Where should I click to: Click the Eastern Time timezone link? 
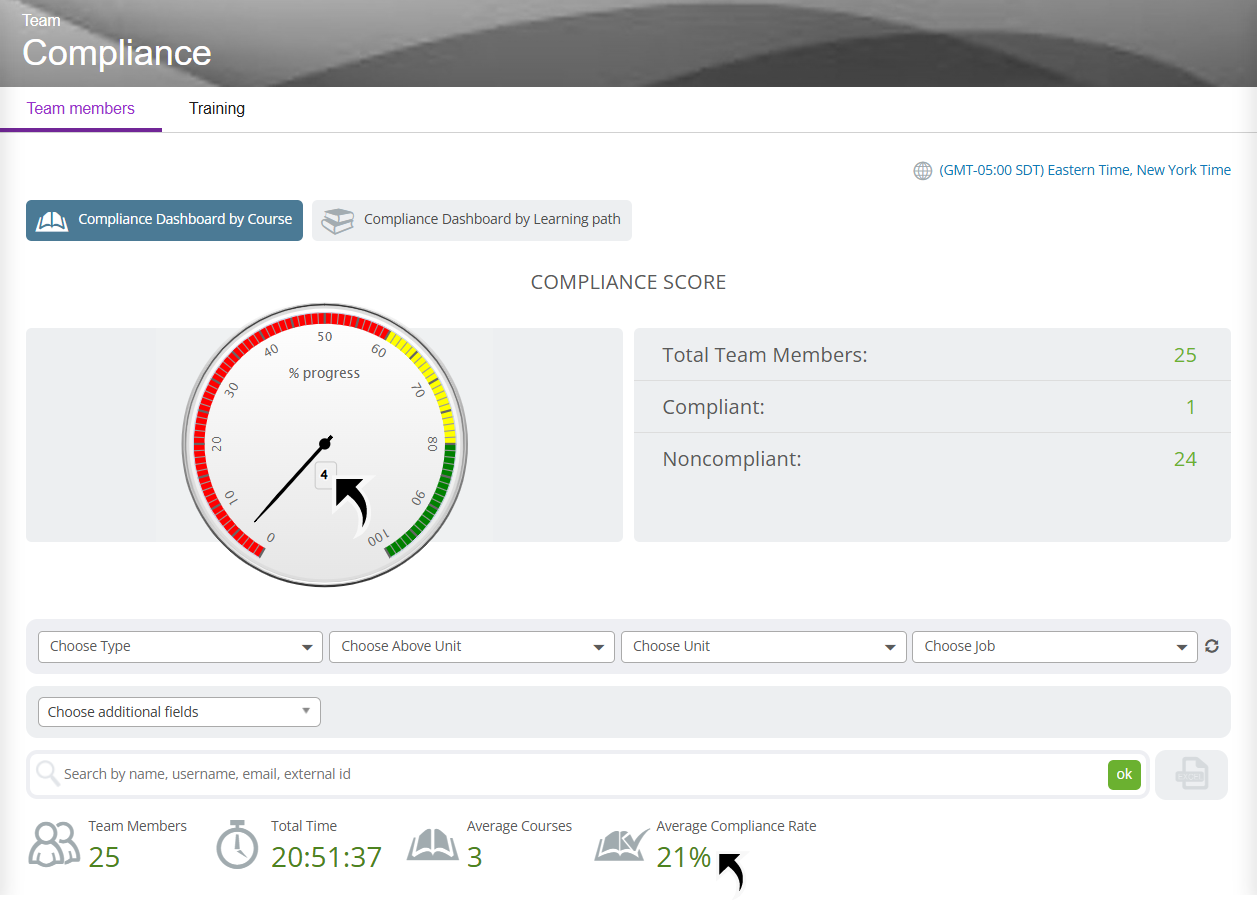pos(1085,170)
